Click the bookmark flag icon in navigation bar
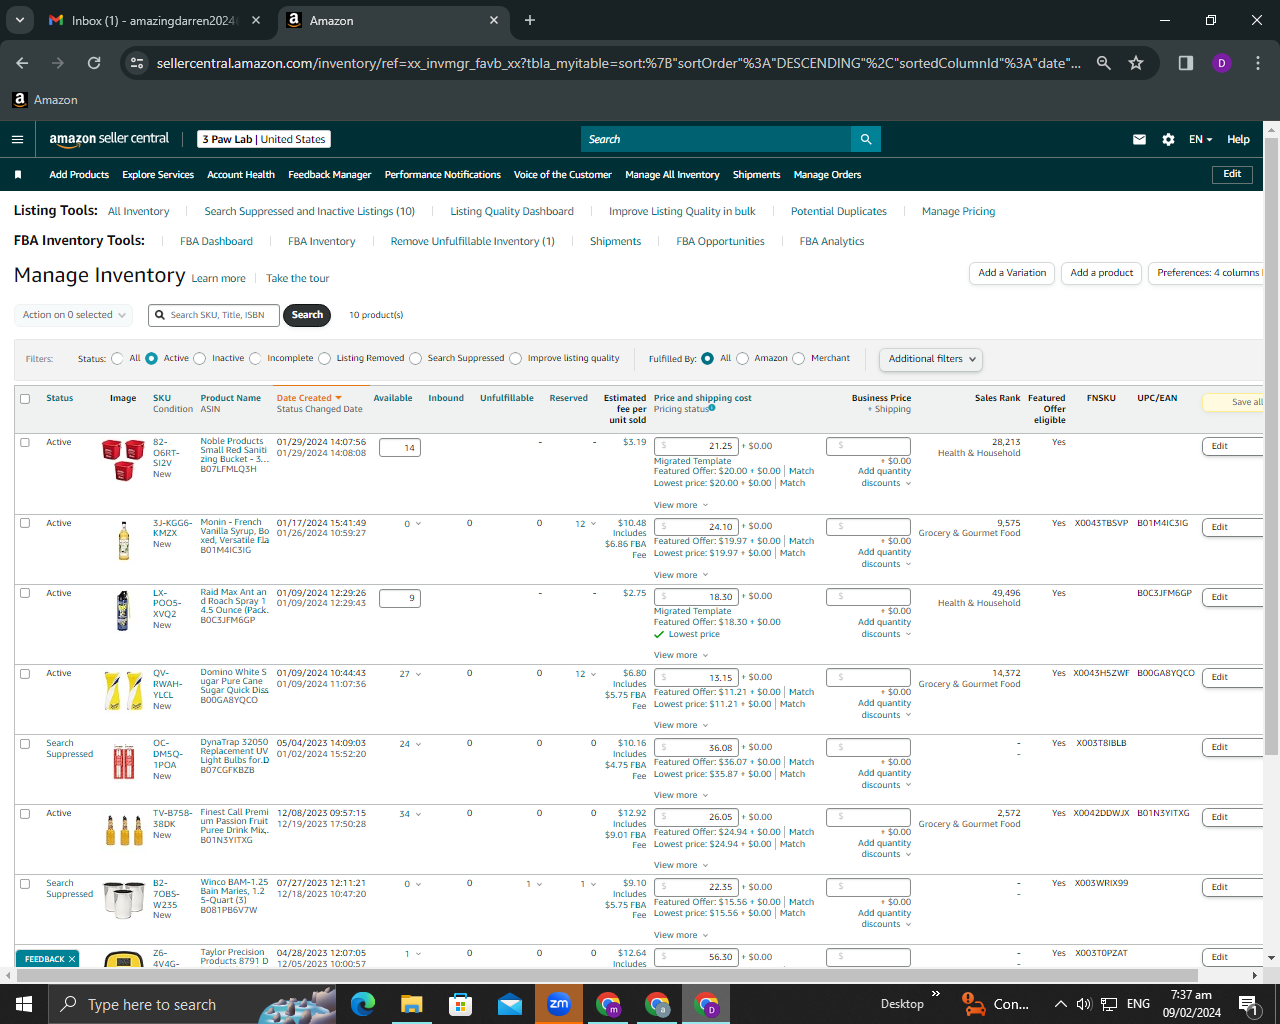 tap(18, 175)
